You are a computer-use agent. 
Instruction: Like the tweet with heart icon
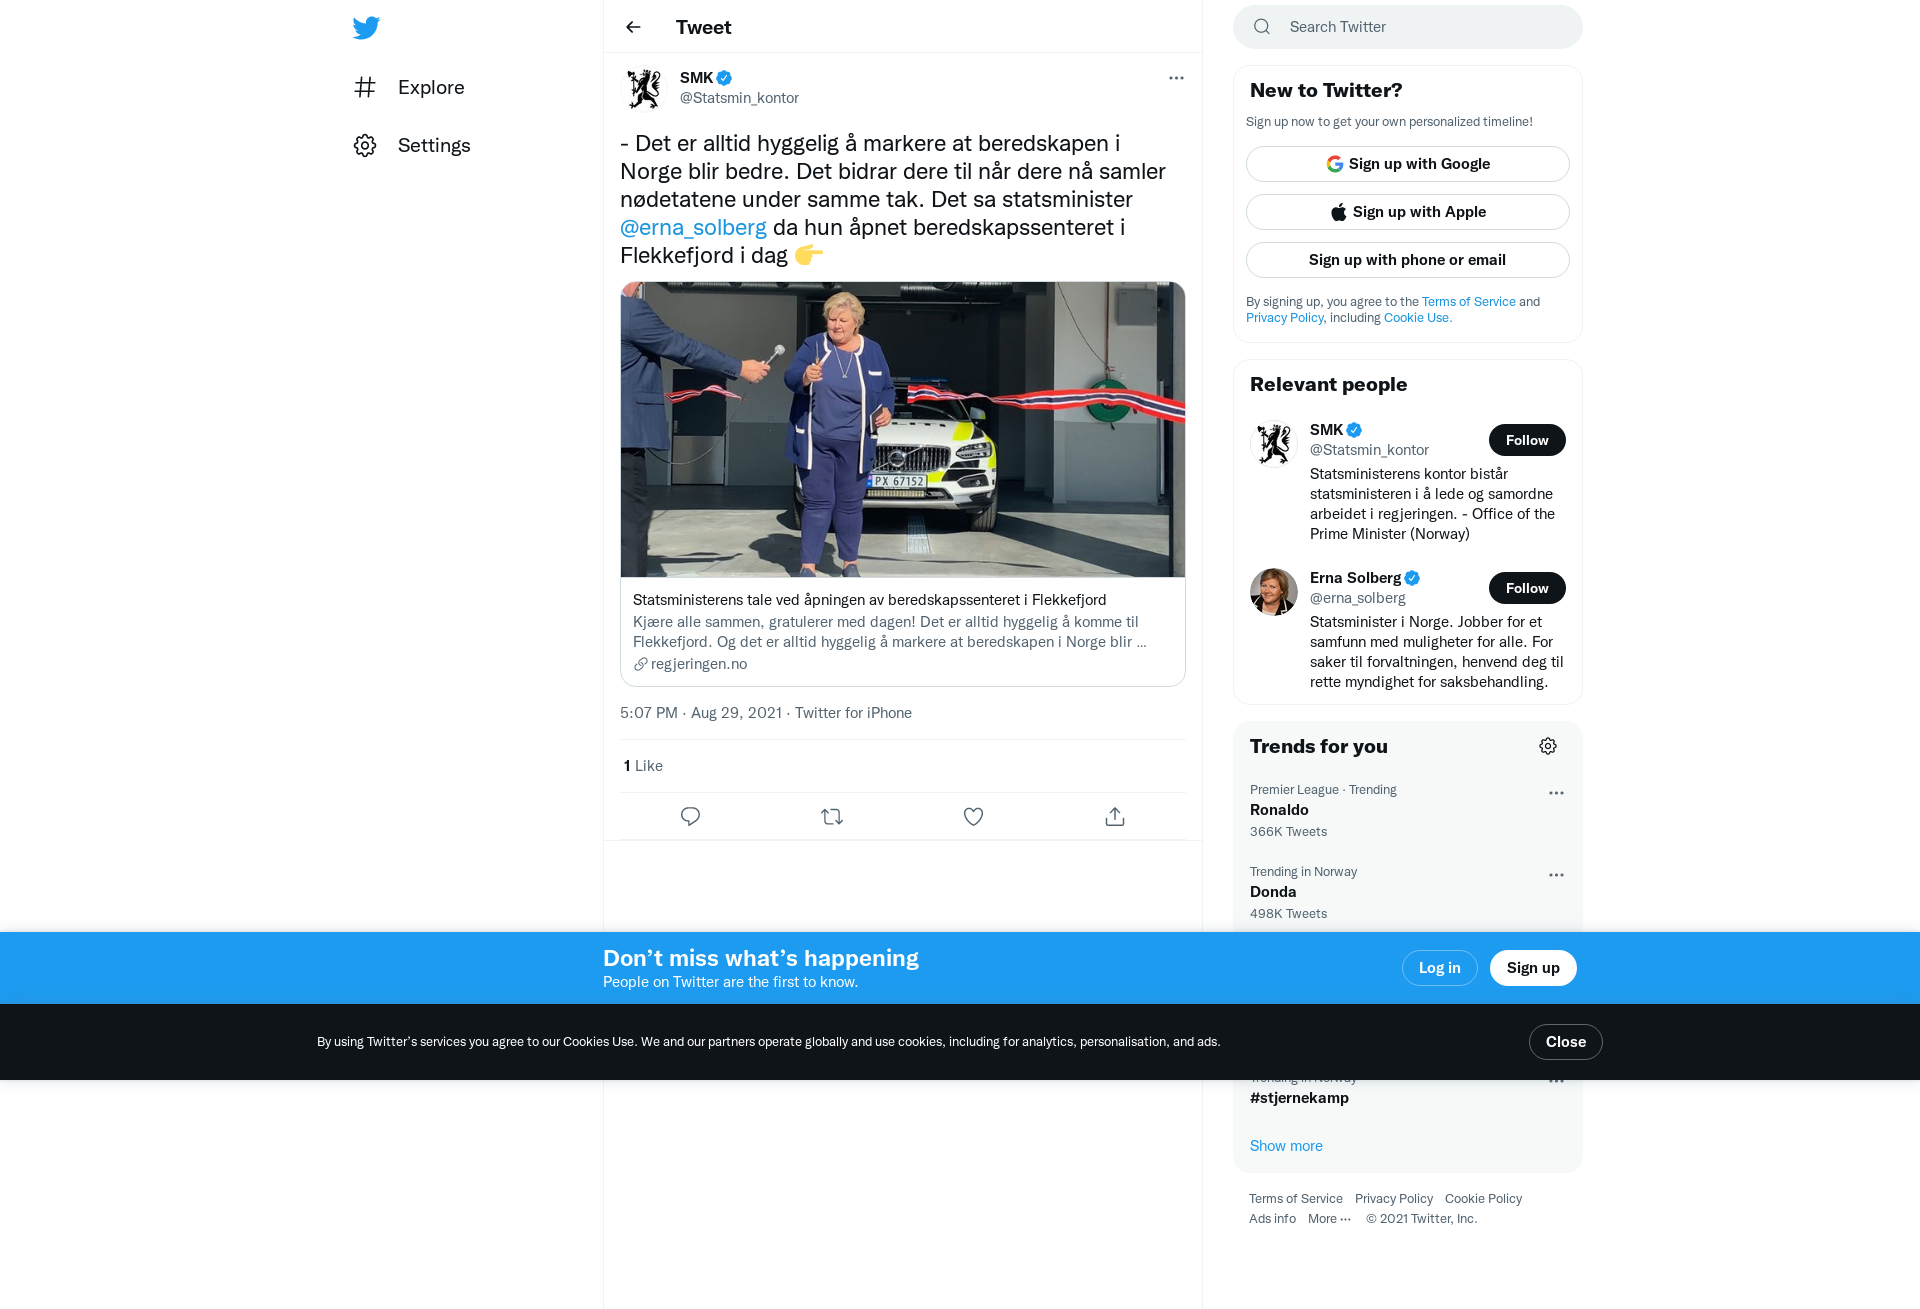click(973, 816)
